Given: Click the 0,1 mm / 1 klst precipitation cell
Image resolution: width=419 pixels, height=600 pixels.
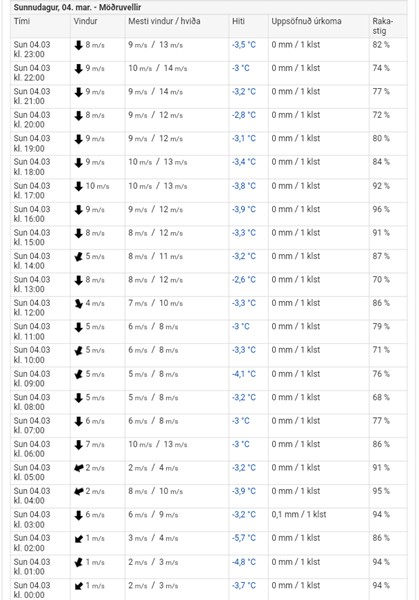Looking at the screenshot, I should [x=299, y=515].
